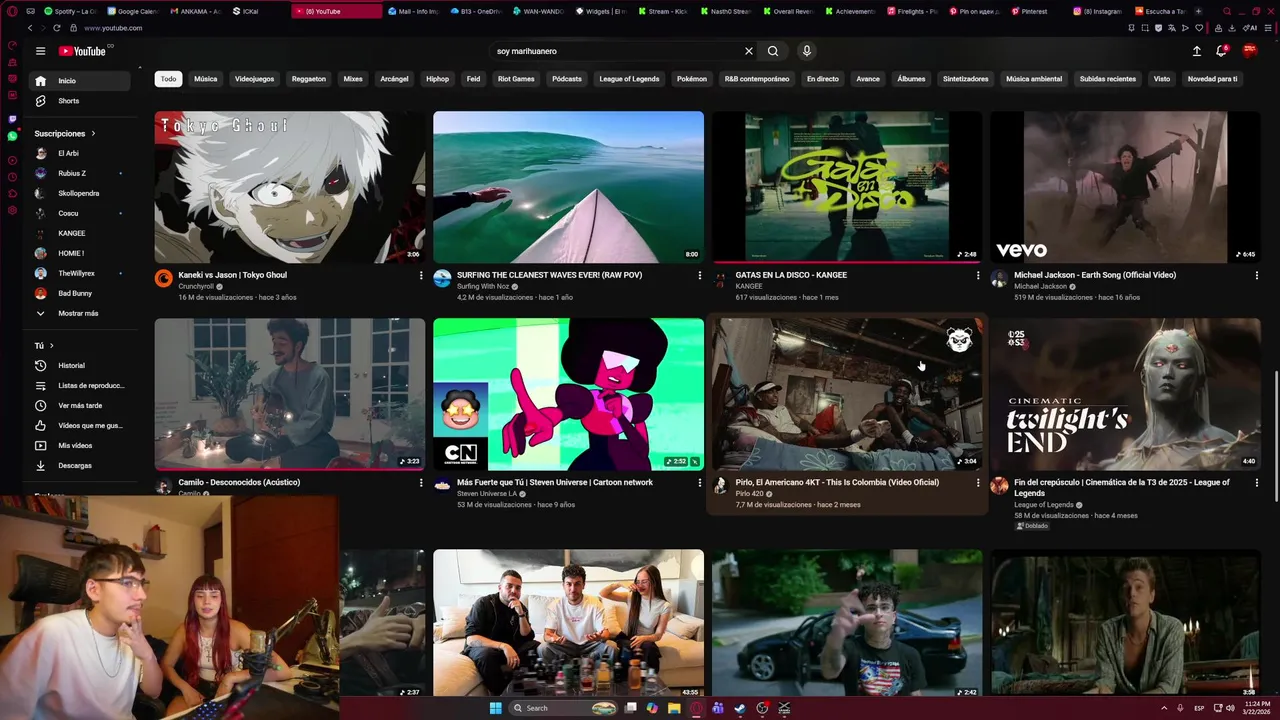Click the browser reload button

(x=56, y=28)
